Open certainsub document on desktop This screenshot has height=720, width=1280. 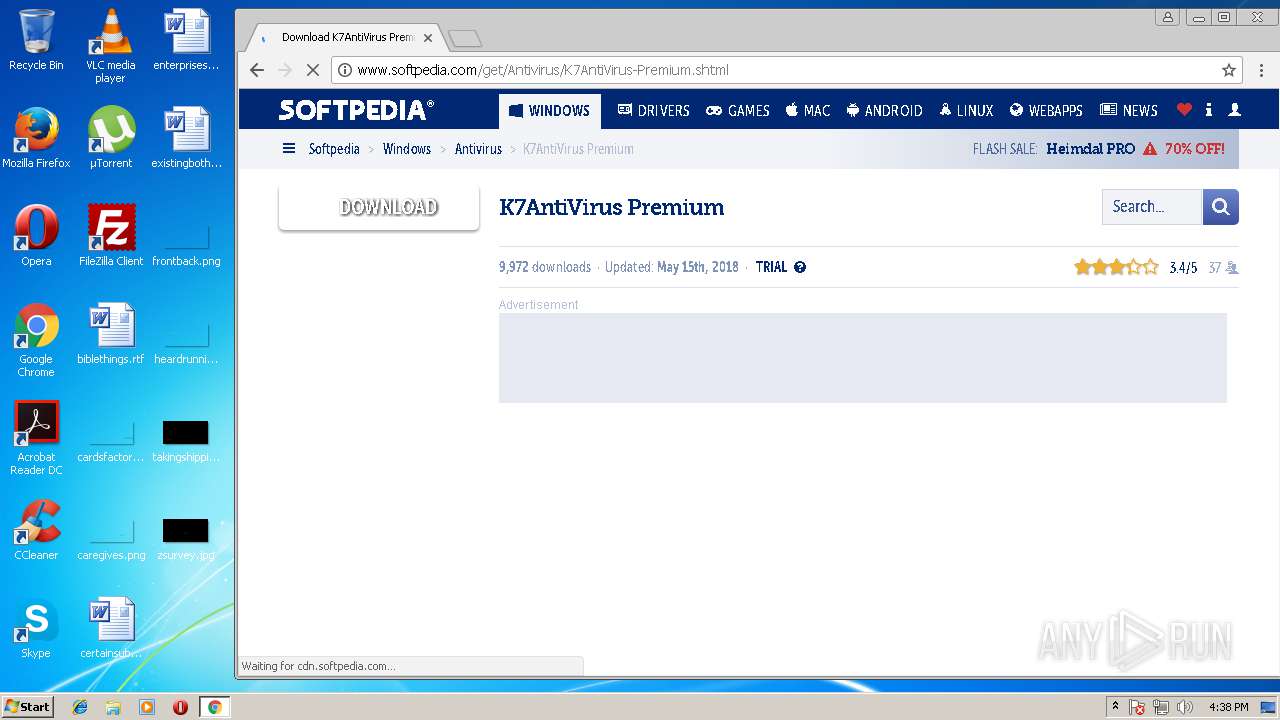(110, 628)
